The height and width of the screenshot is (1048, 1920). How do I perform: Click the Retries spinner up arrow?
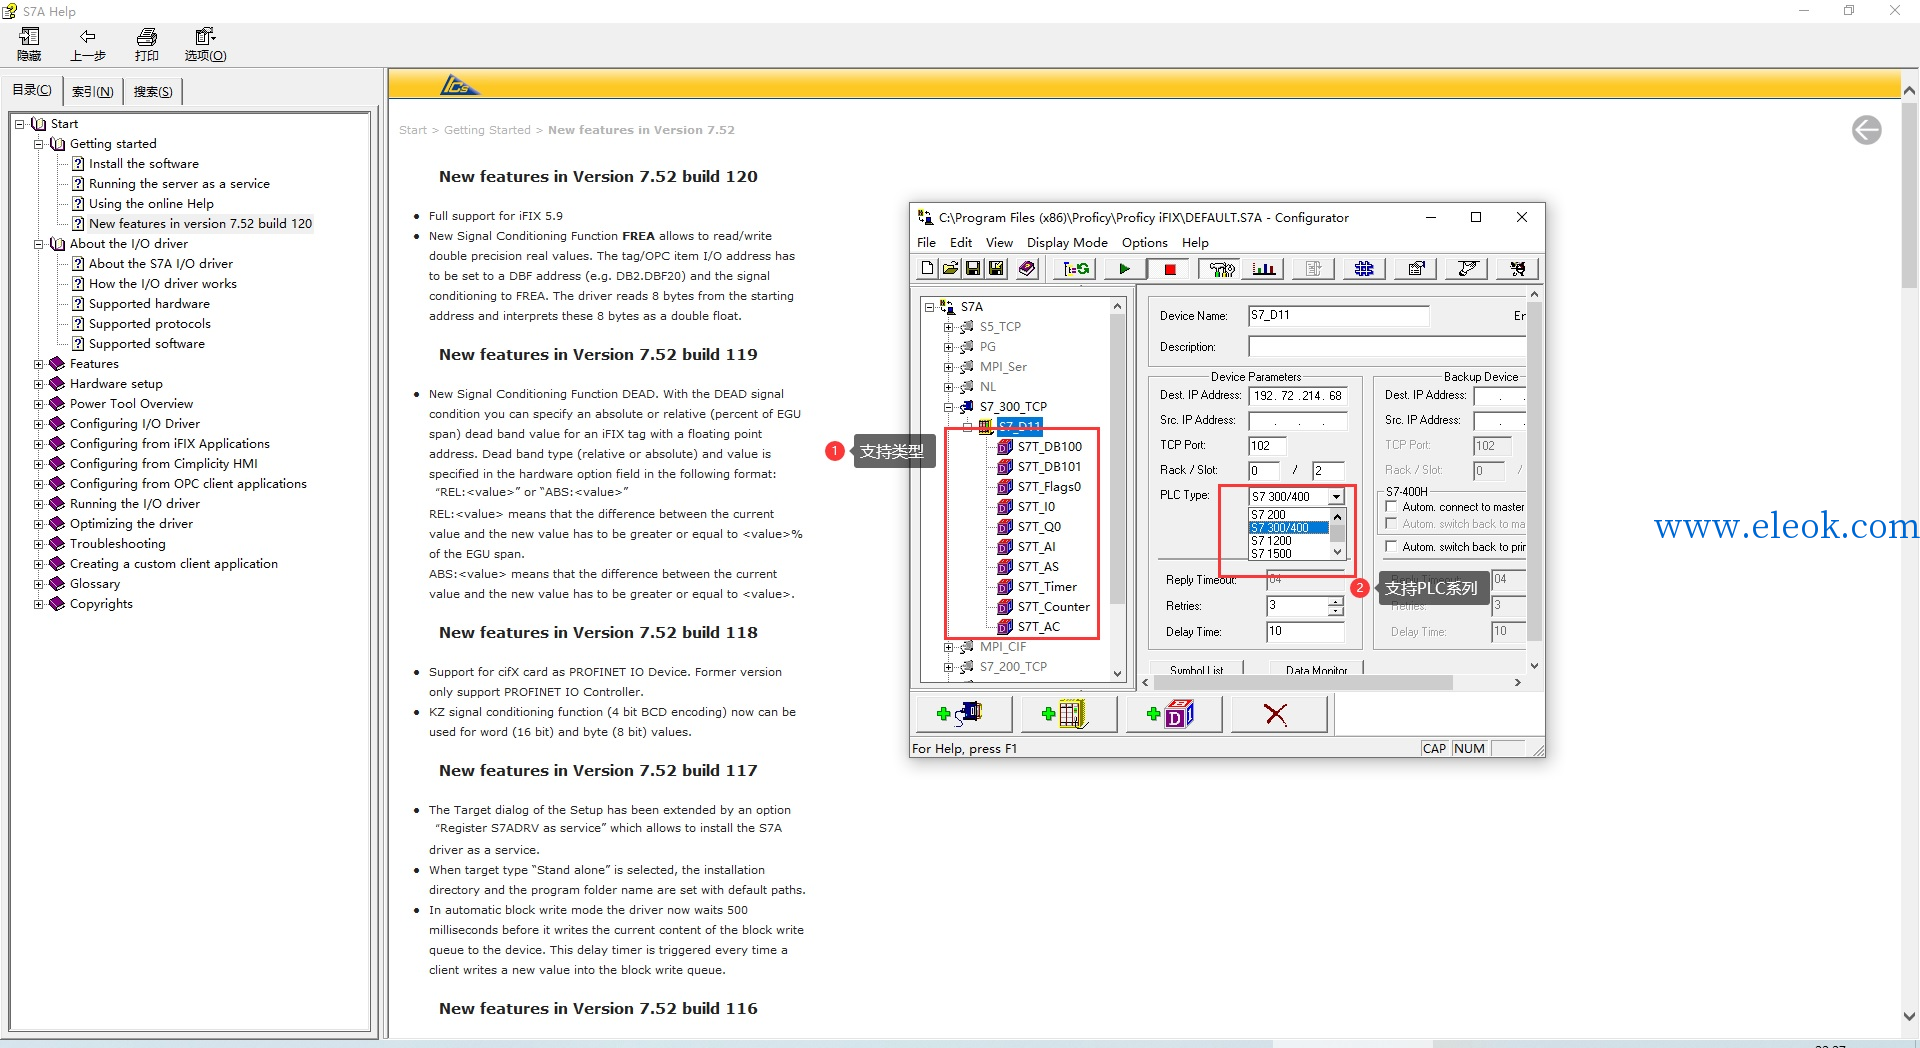pos(1335,601)
